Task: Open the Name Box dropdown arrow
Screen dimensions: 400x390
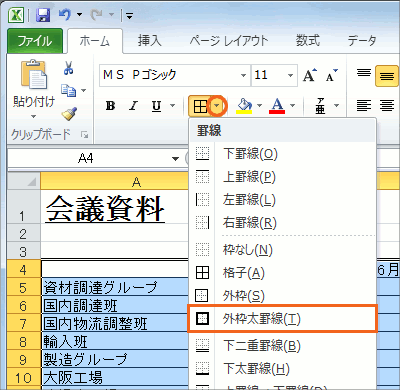Action: (x=175, y=159)
